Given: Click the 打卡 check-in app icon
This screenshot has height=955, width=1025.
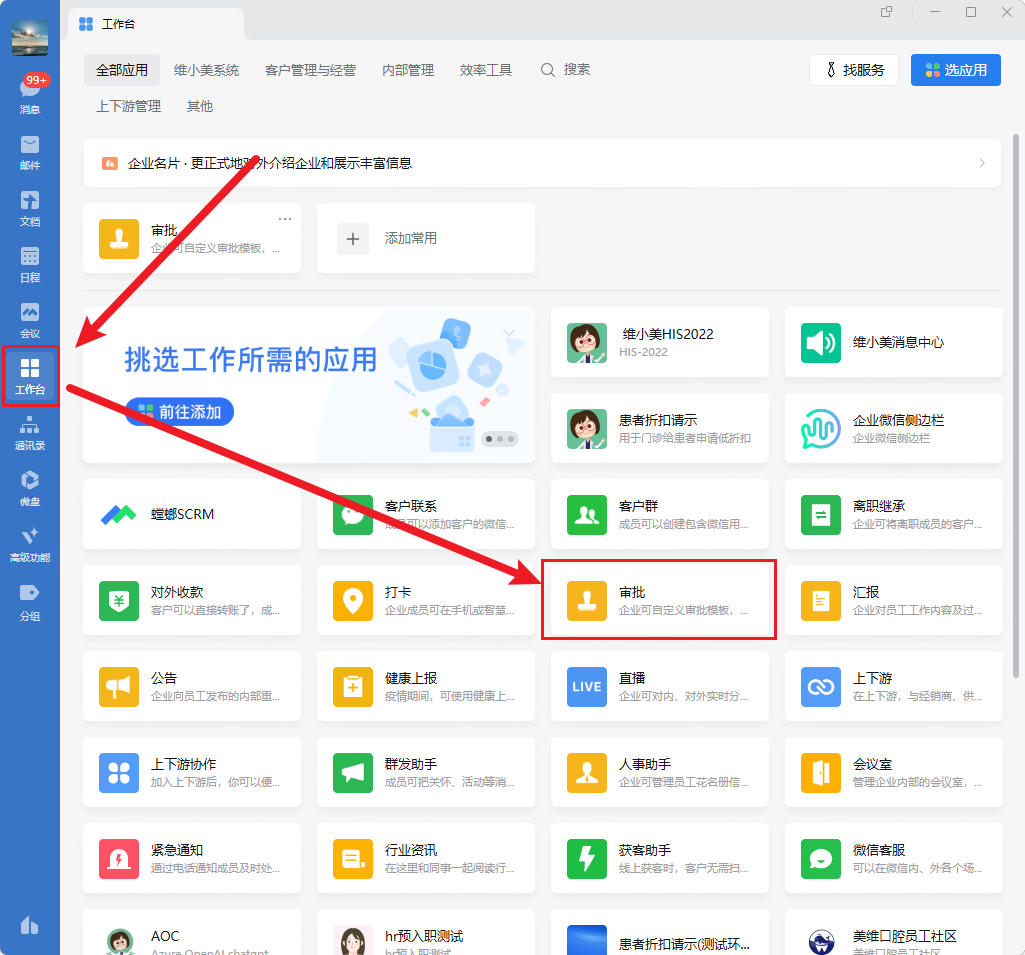Looking at the screenshot, I should pyautogui.click(x=352, y=600).
